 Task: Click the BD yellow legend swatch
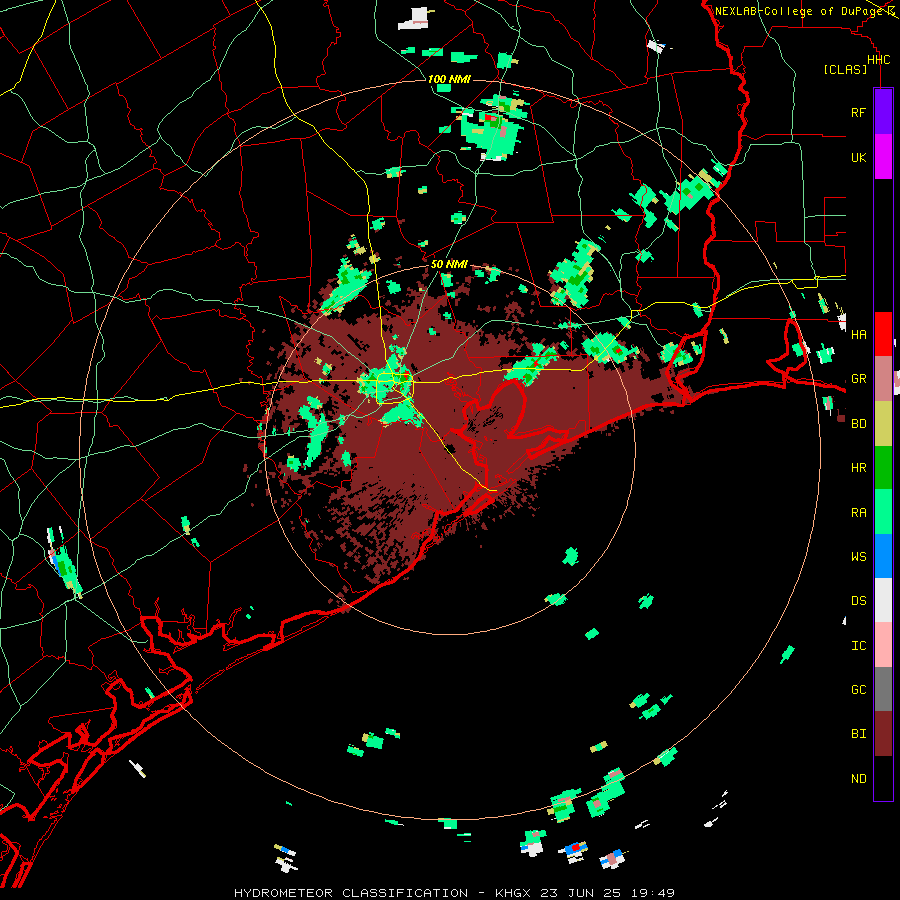[x=883, y=424]
